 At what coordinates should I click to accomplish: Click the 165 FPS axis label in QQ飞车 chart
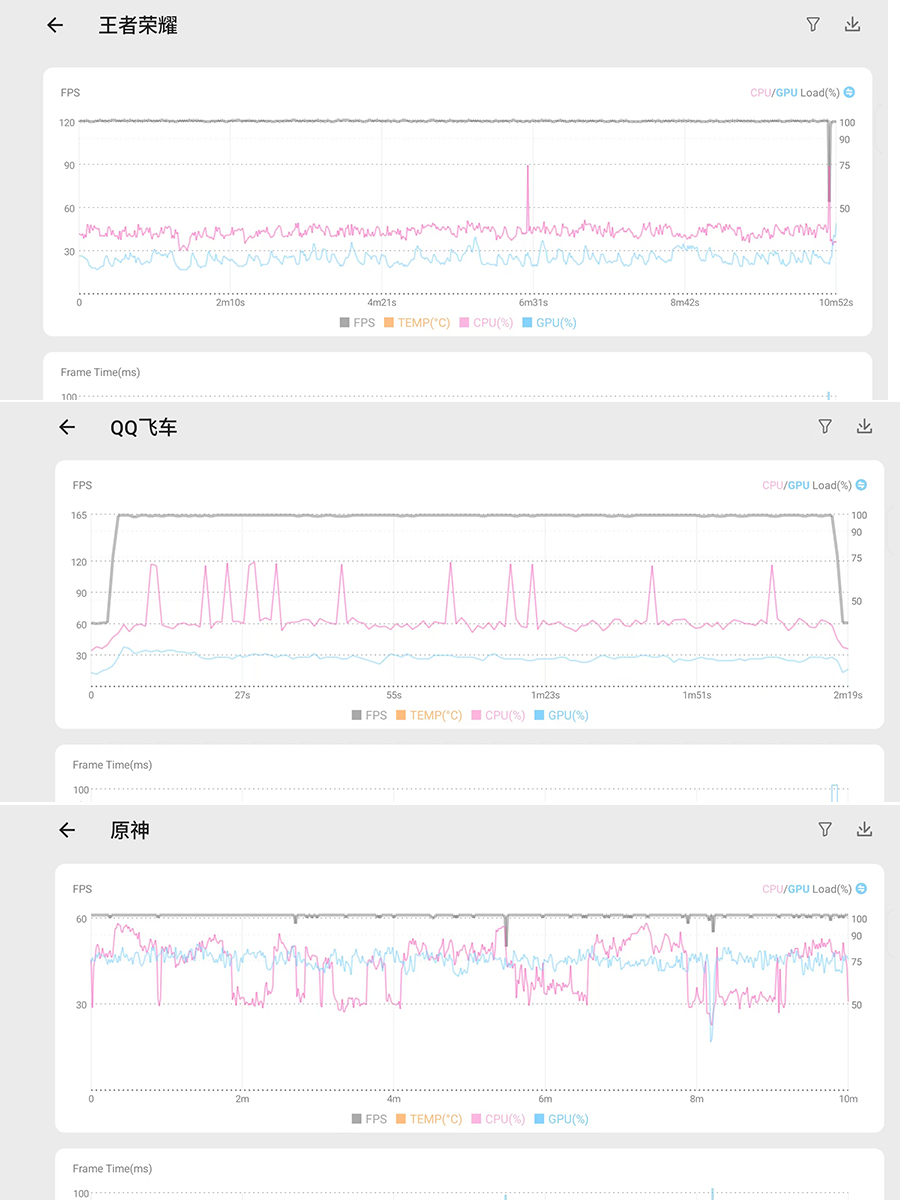(x=79, y=515)
